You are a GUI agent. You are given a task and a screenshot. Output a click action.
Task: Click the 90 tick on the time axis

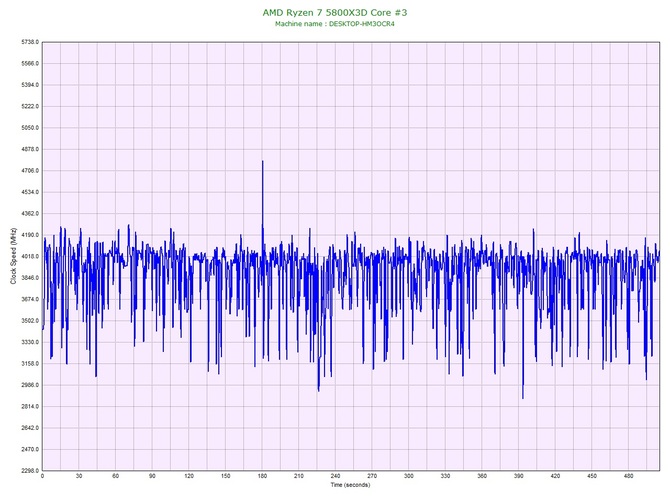152,476
